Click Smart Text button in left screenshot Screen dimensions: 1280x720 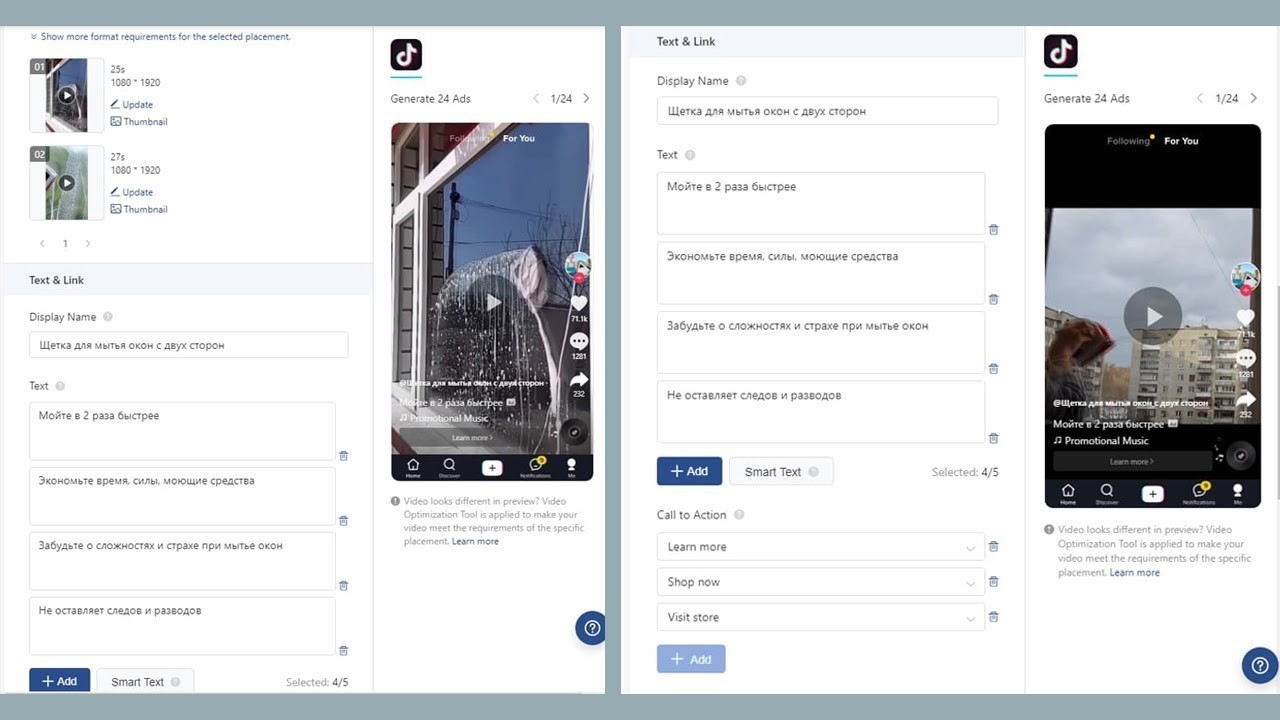click(x=145, y=682)
